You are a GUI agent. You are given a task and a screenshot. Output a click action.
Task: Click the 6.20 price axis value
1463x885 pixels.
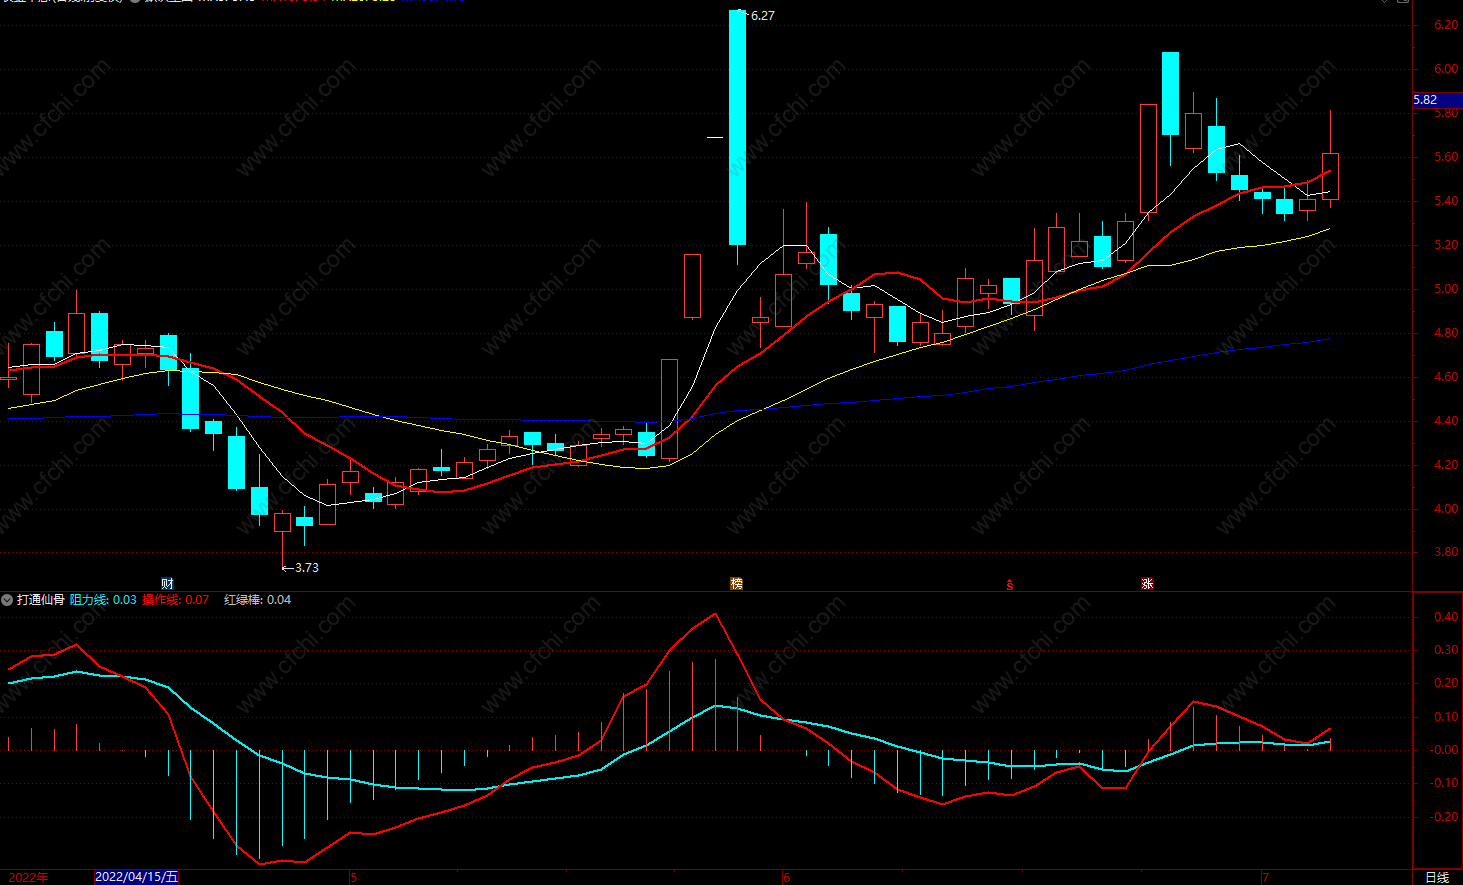coord(1446,25)
